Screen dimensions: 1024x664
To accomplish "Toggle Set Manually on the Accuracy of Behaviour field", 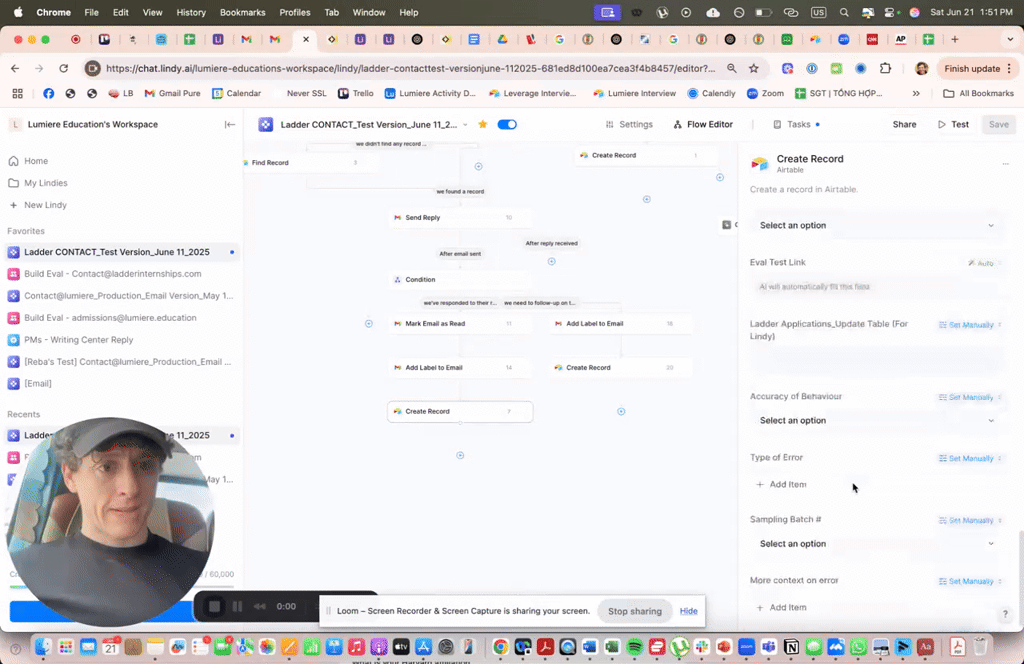I will pos(968,397).
